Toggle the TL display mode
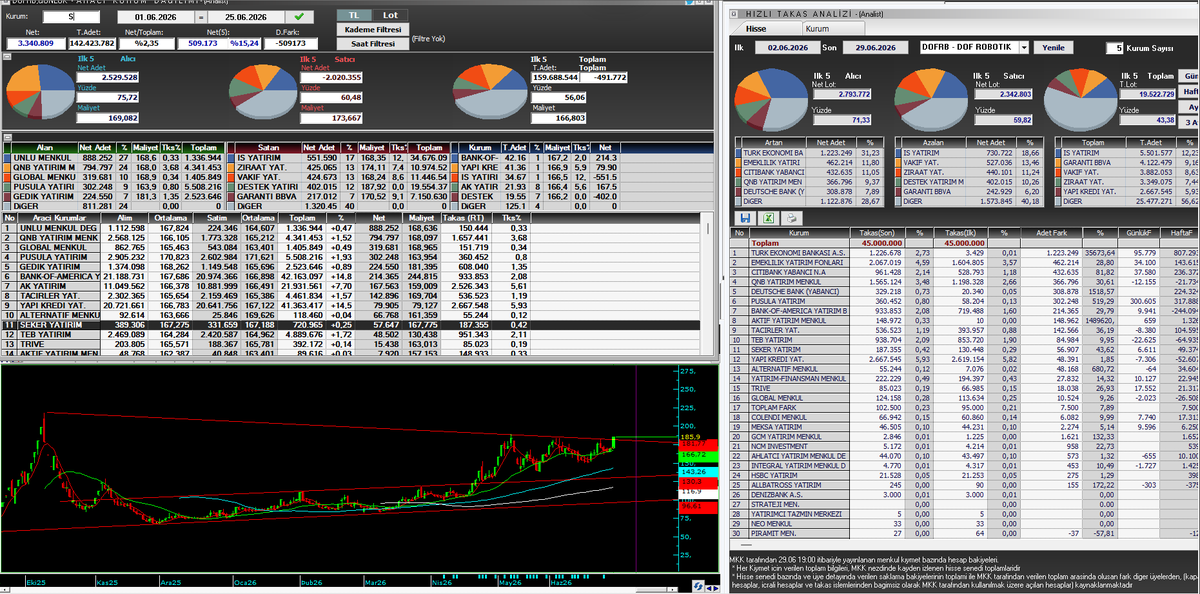 coord(352,15)
